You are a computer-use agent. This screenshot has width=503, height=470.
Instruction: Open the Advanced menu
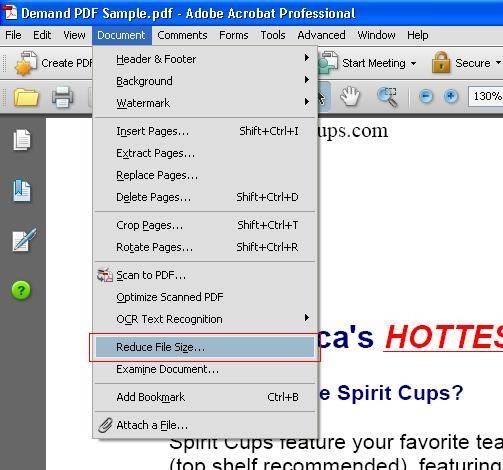321,35
